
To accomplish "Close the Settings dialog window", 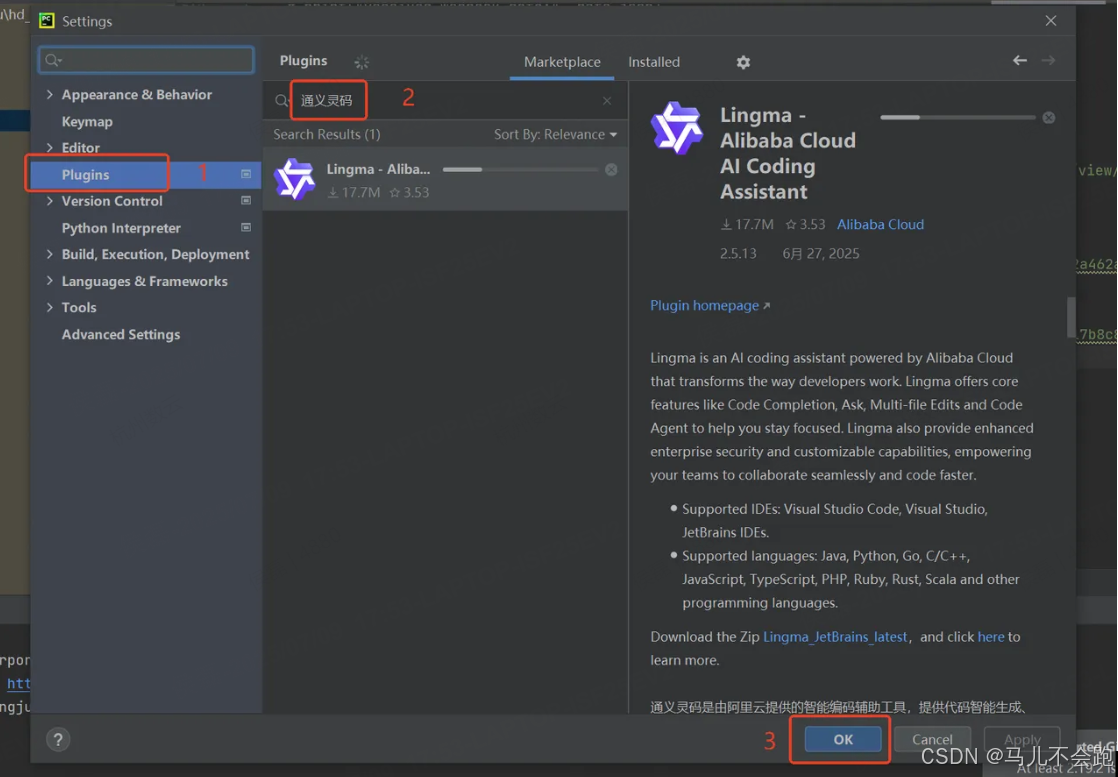I will point(1051,21).
